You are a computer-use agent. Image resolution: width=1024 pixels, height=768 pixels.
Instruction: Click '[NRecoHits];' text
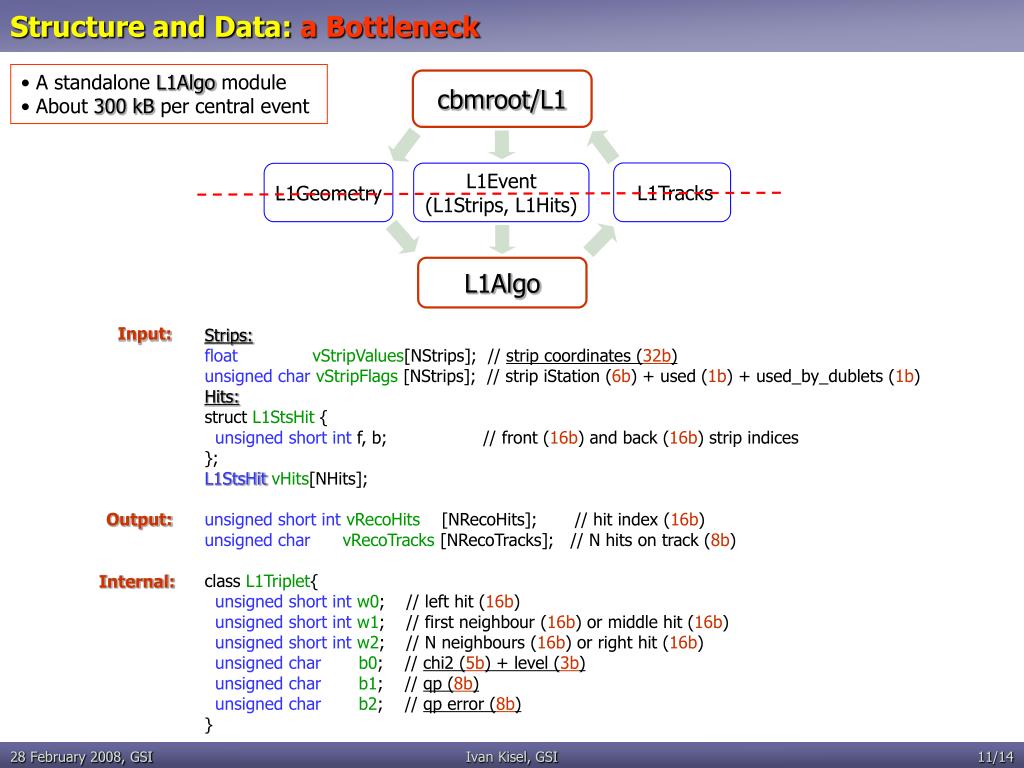489,520
